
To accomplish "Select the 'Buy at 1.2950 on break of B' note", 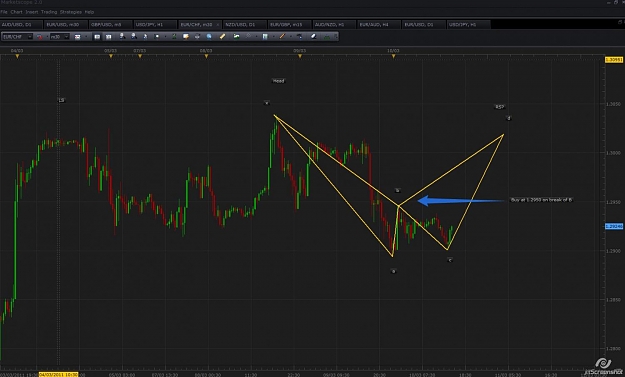I will 541,200.
